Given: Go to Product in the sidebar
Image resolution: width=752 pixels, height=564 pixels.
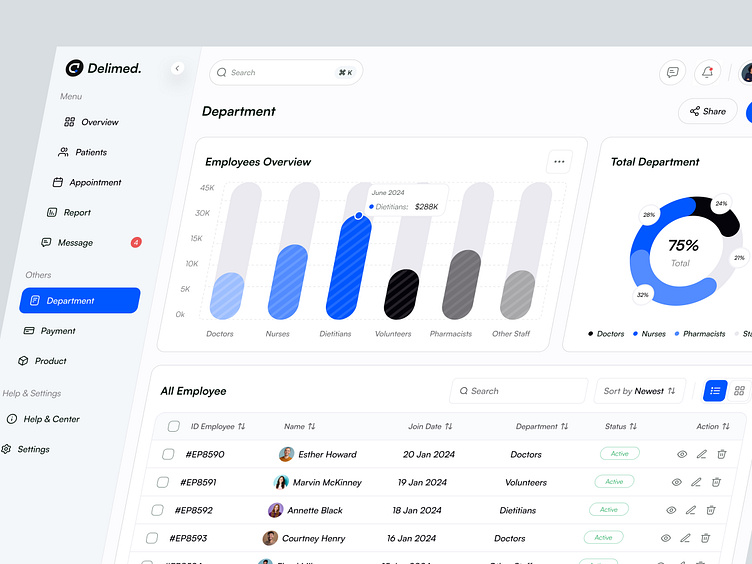Looking at the screenshot, I should click(x=42, y=361).
